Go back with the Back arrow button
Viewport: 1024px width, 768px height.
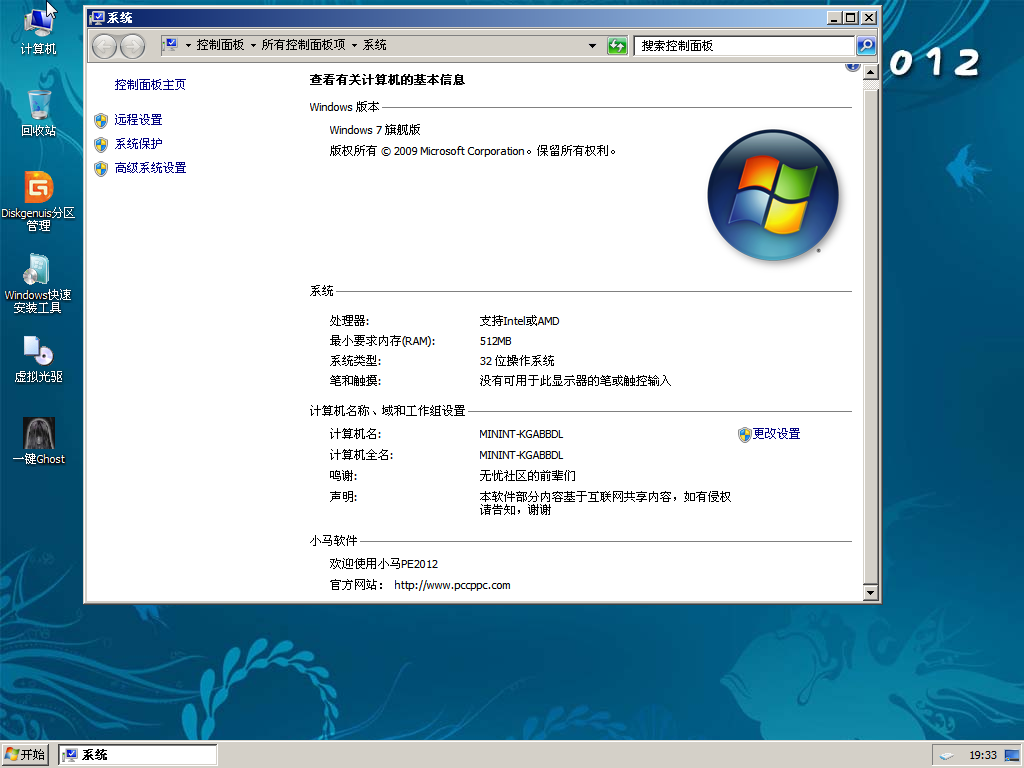click(x=104, y=46)
